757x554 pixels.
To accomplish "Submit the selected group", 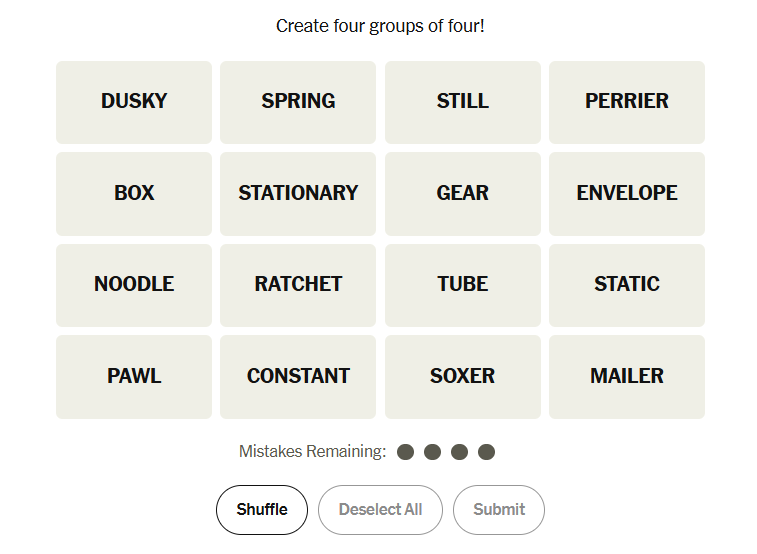I will (x=498, y=510).
